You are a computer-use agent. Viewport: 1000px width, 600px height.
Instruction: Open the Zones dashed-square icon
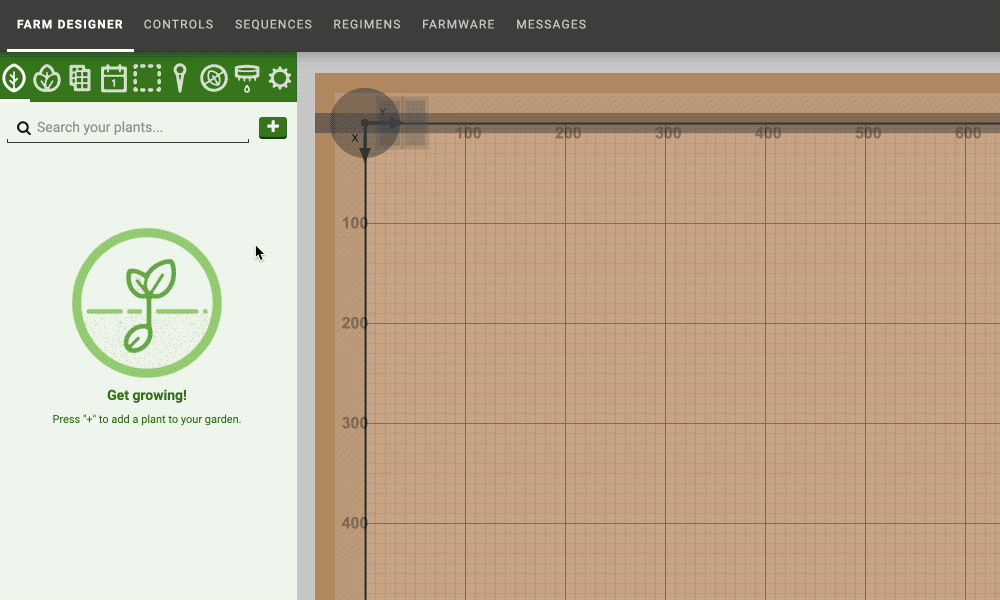click(x=147, y=78)
